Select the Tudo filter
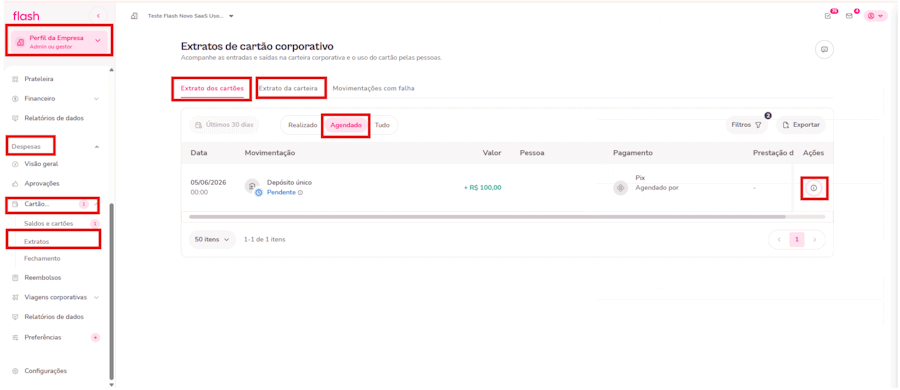Viewport: 900px width, 390px height. click(382, 125)
